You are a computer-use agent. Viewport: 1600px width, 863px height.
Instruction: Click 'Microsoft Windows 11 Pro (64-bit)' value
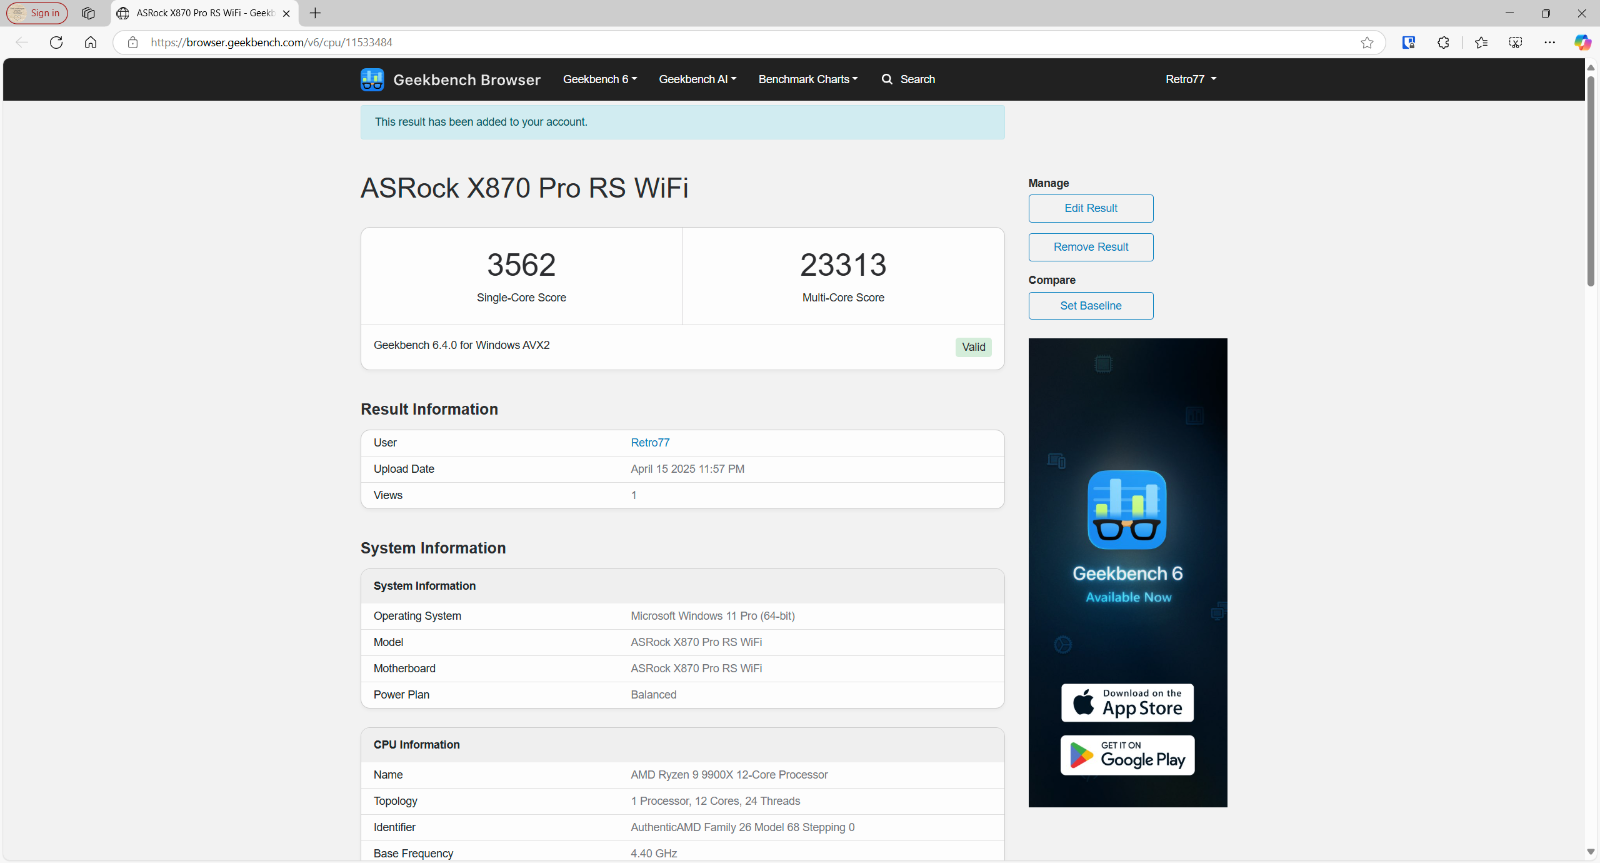tap(713, 616)
